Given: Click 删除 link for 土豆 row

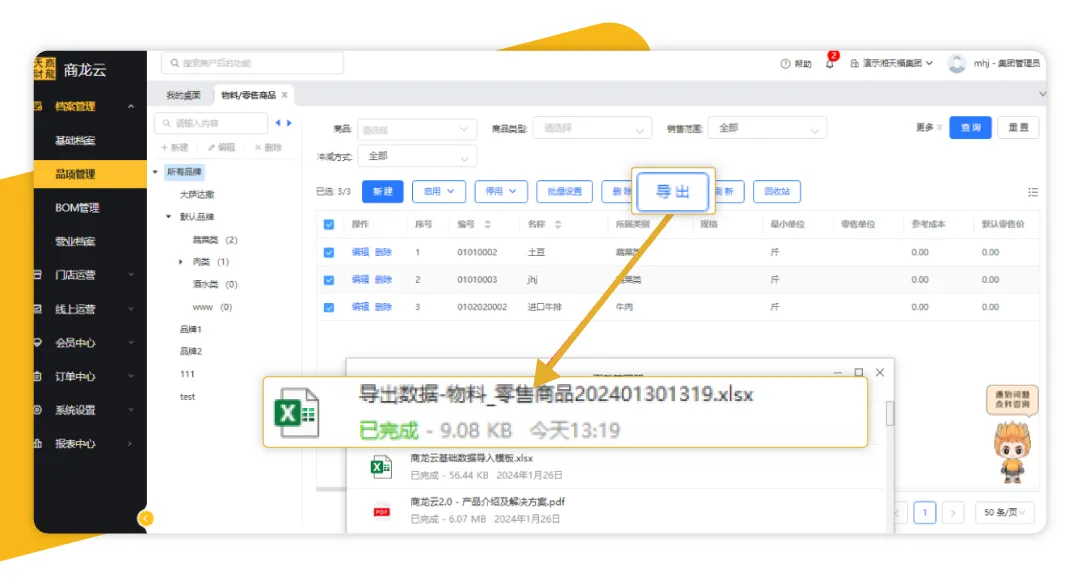Looking at the screenshot, I should 383,252.
